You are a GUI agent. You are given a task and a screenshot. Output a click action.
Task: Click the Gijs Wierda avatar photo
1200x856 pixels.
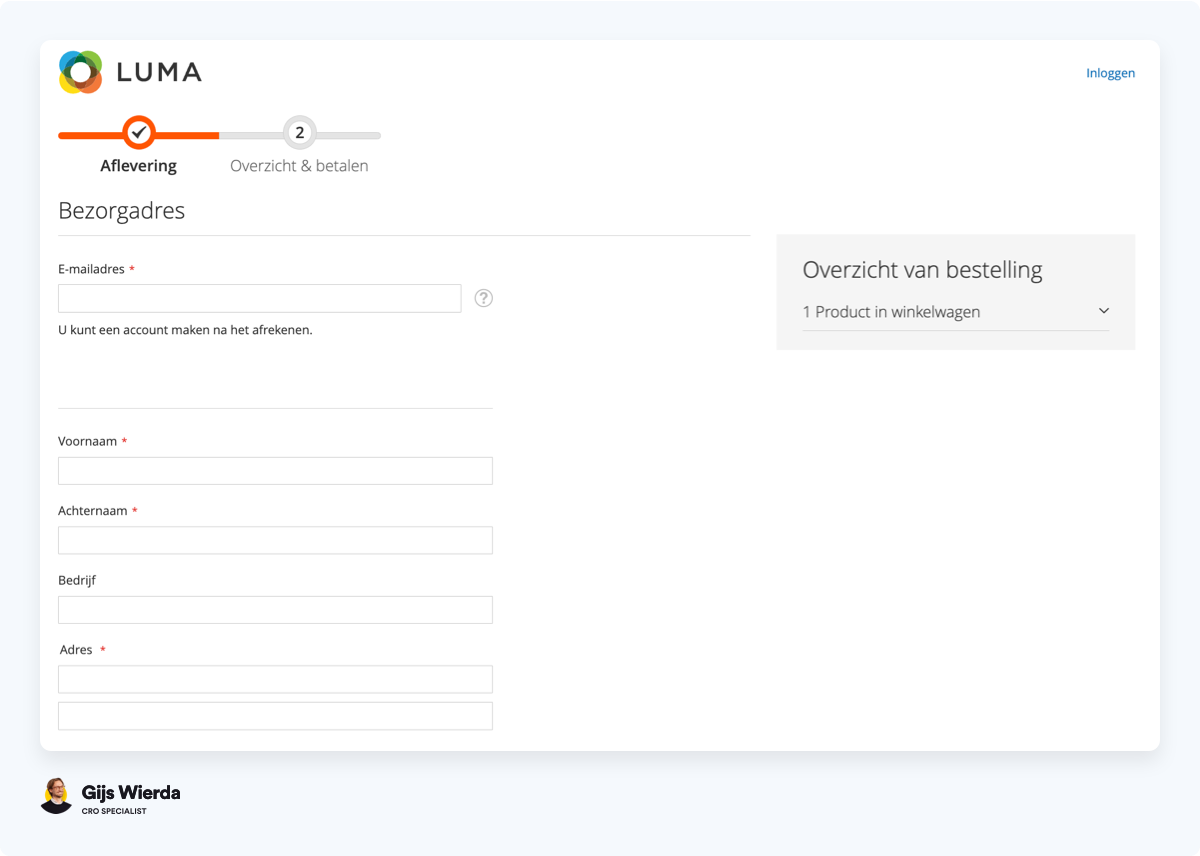57,797
